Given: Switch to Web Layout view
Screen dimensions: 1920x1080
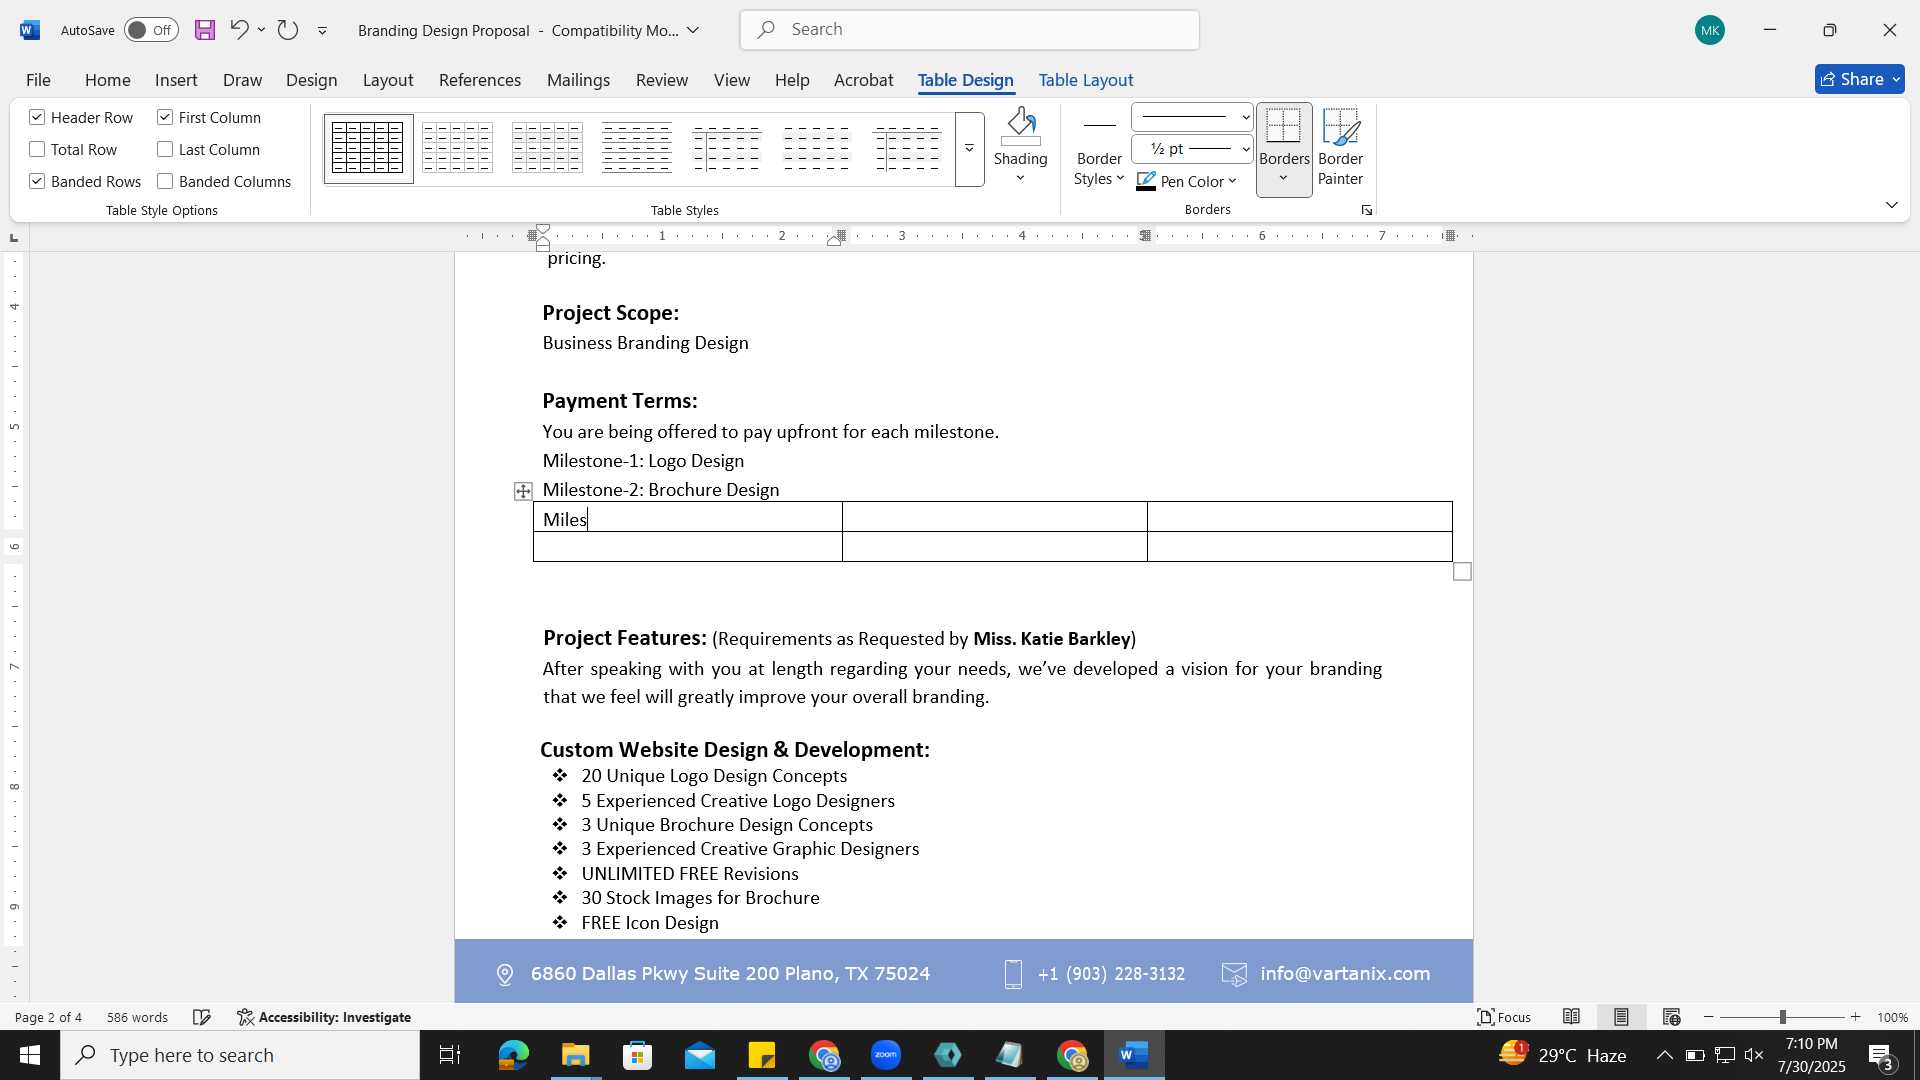Looking at the screenshot, I should coord(1671,1017).
